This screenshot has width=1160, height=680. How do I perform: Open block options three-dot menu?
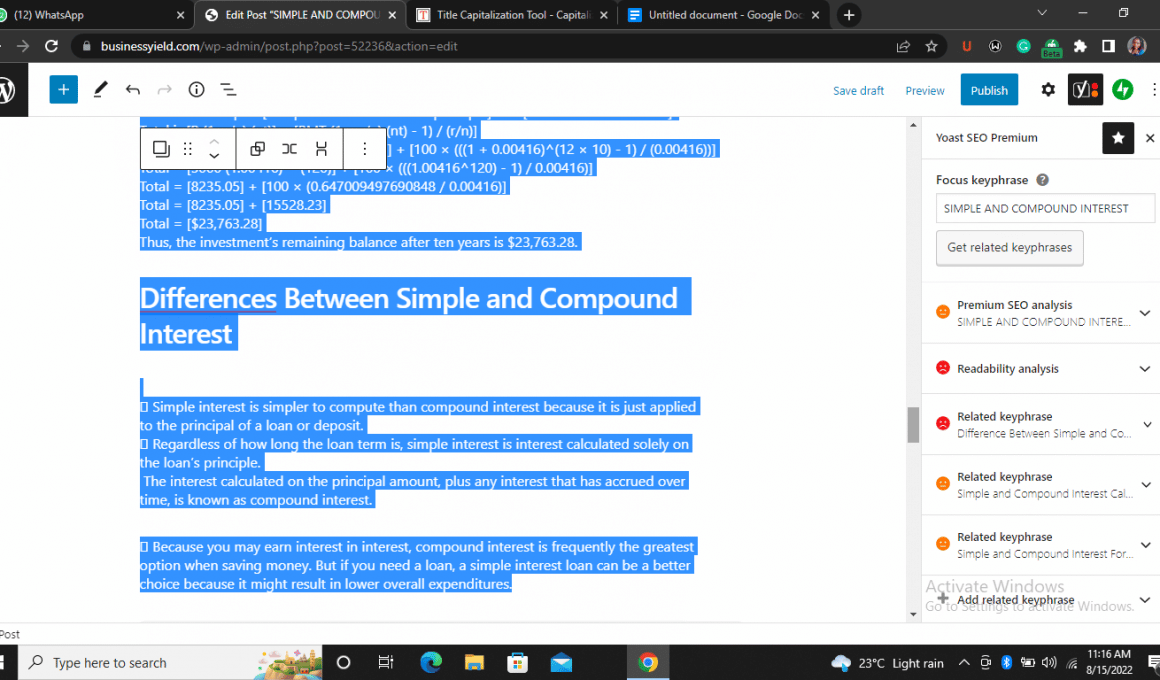coord(364,149)
